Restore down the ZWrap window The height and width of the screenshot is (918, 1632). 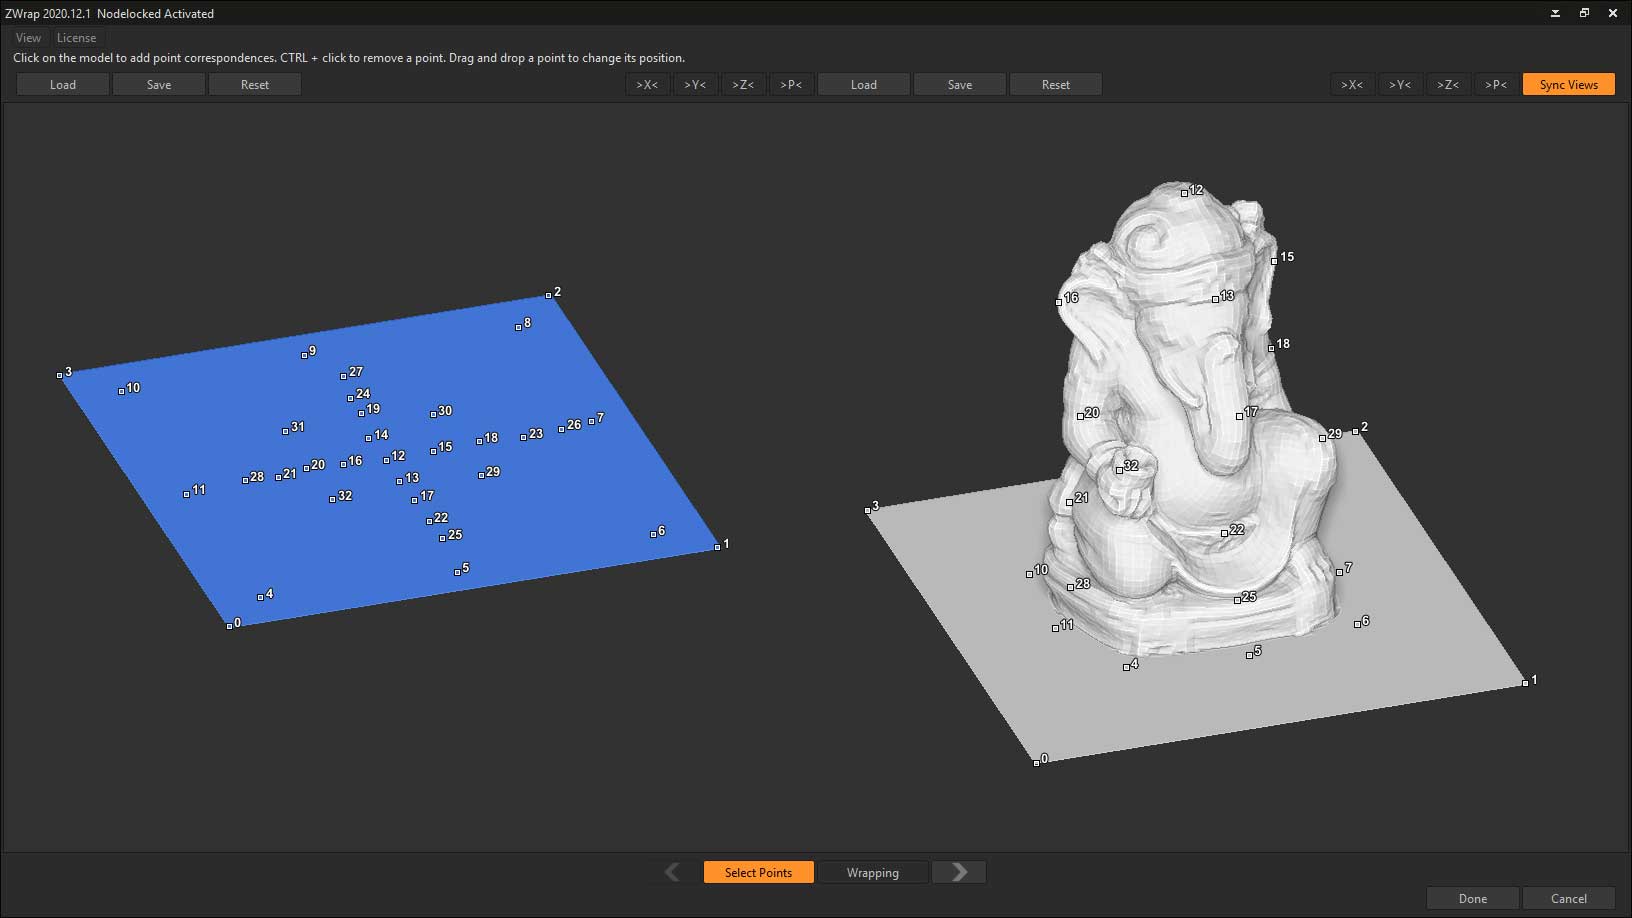1584,13
